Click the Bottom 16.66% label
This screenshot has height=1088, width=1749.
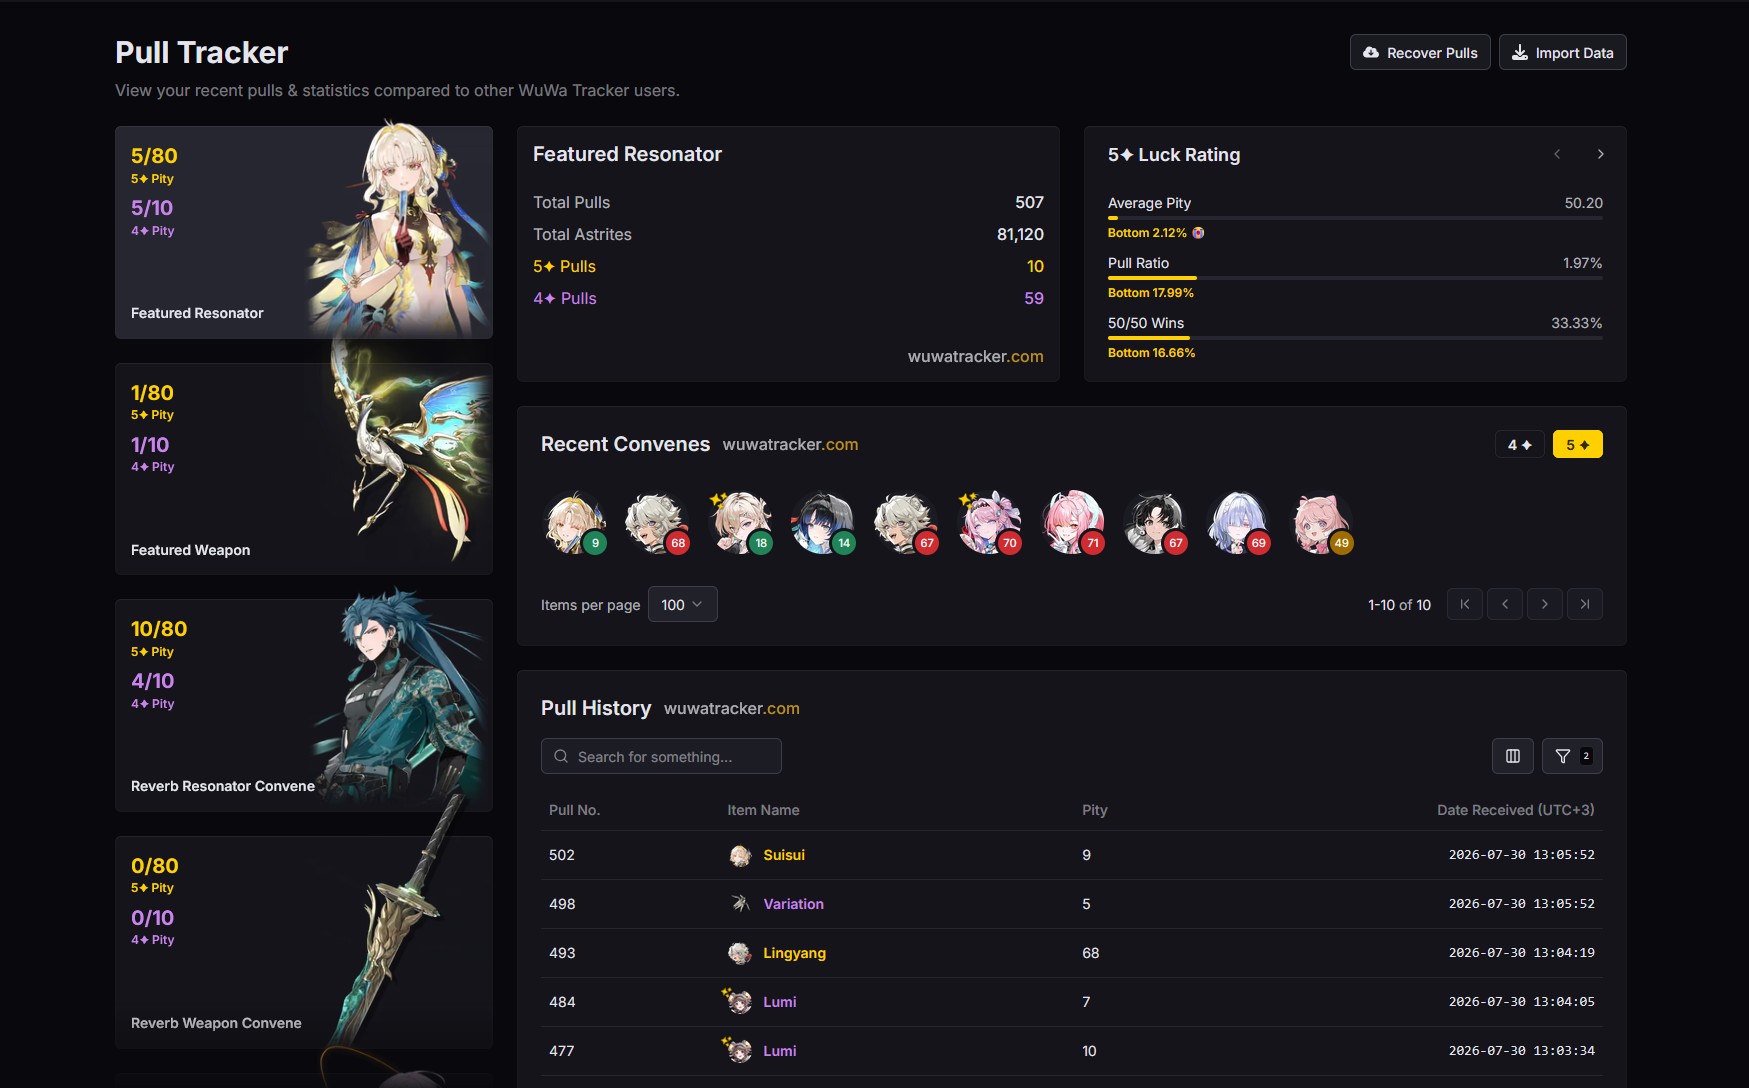coord(1151,353)
